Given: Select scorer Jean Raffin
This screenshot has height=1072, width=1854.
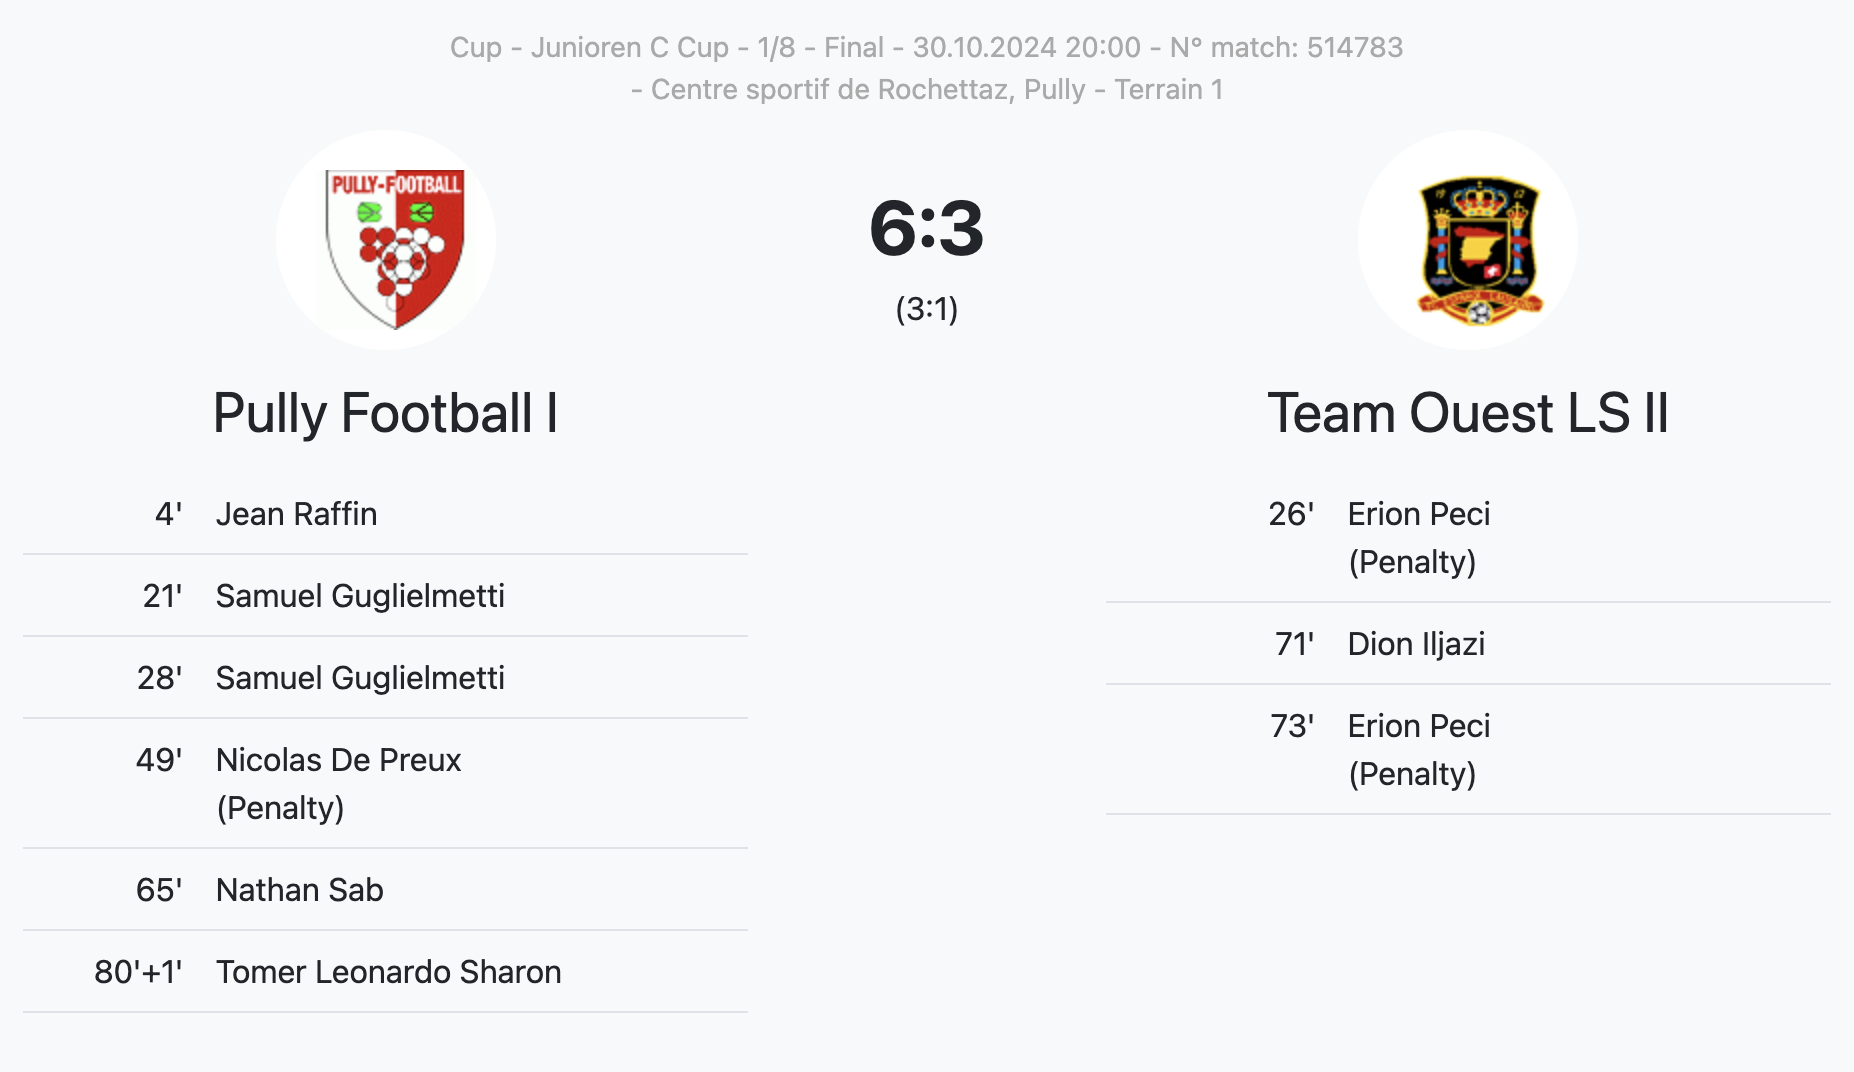Looking at the screenshot, I should coord(297,514).
